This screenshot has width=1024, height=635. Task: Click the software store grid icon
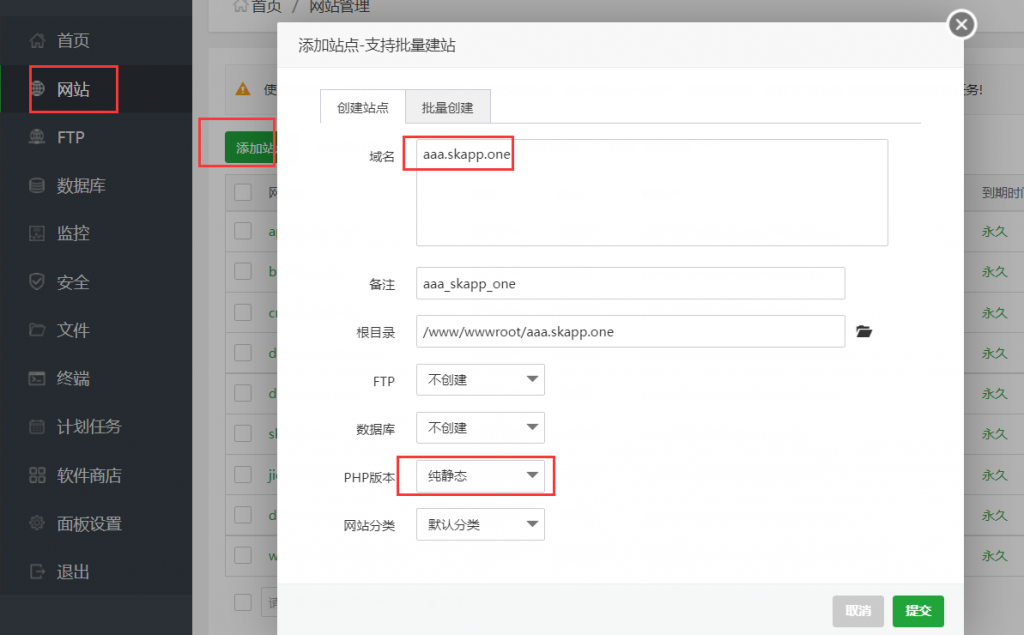tap(38, 475)
